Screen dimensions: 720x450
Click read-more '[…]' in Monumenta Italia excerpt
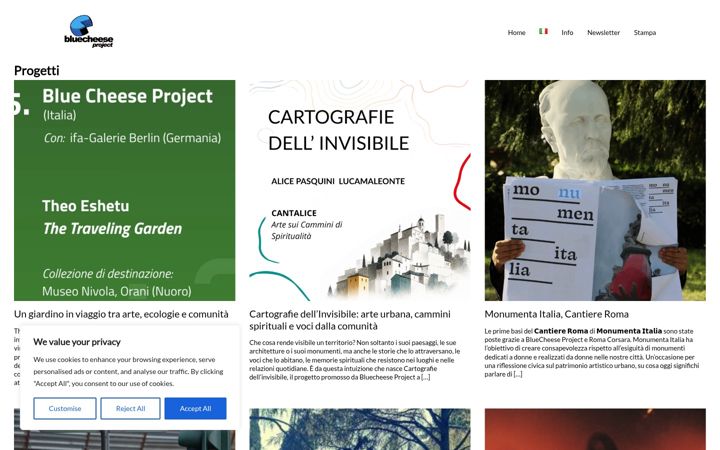click(518, 374)
